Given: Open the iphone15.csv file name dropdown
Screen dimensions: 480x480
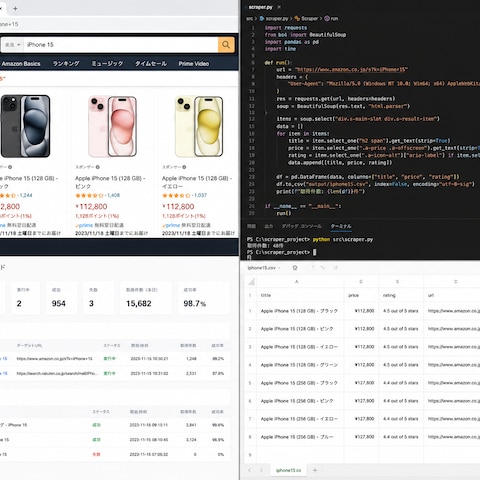Looking at the screenshot, I should coord(264,268).
